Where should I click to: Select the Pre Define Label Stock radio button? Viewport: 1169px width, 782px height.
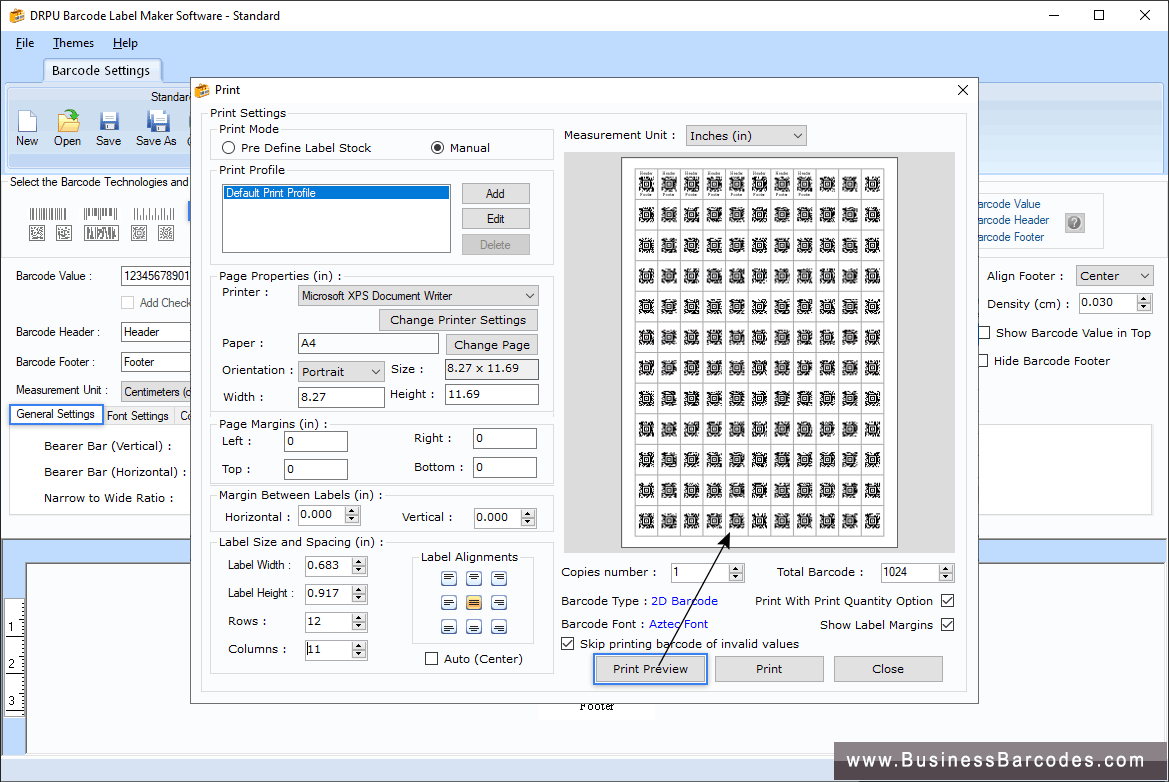tap(228, 147)
